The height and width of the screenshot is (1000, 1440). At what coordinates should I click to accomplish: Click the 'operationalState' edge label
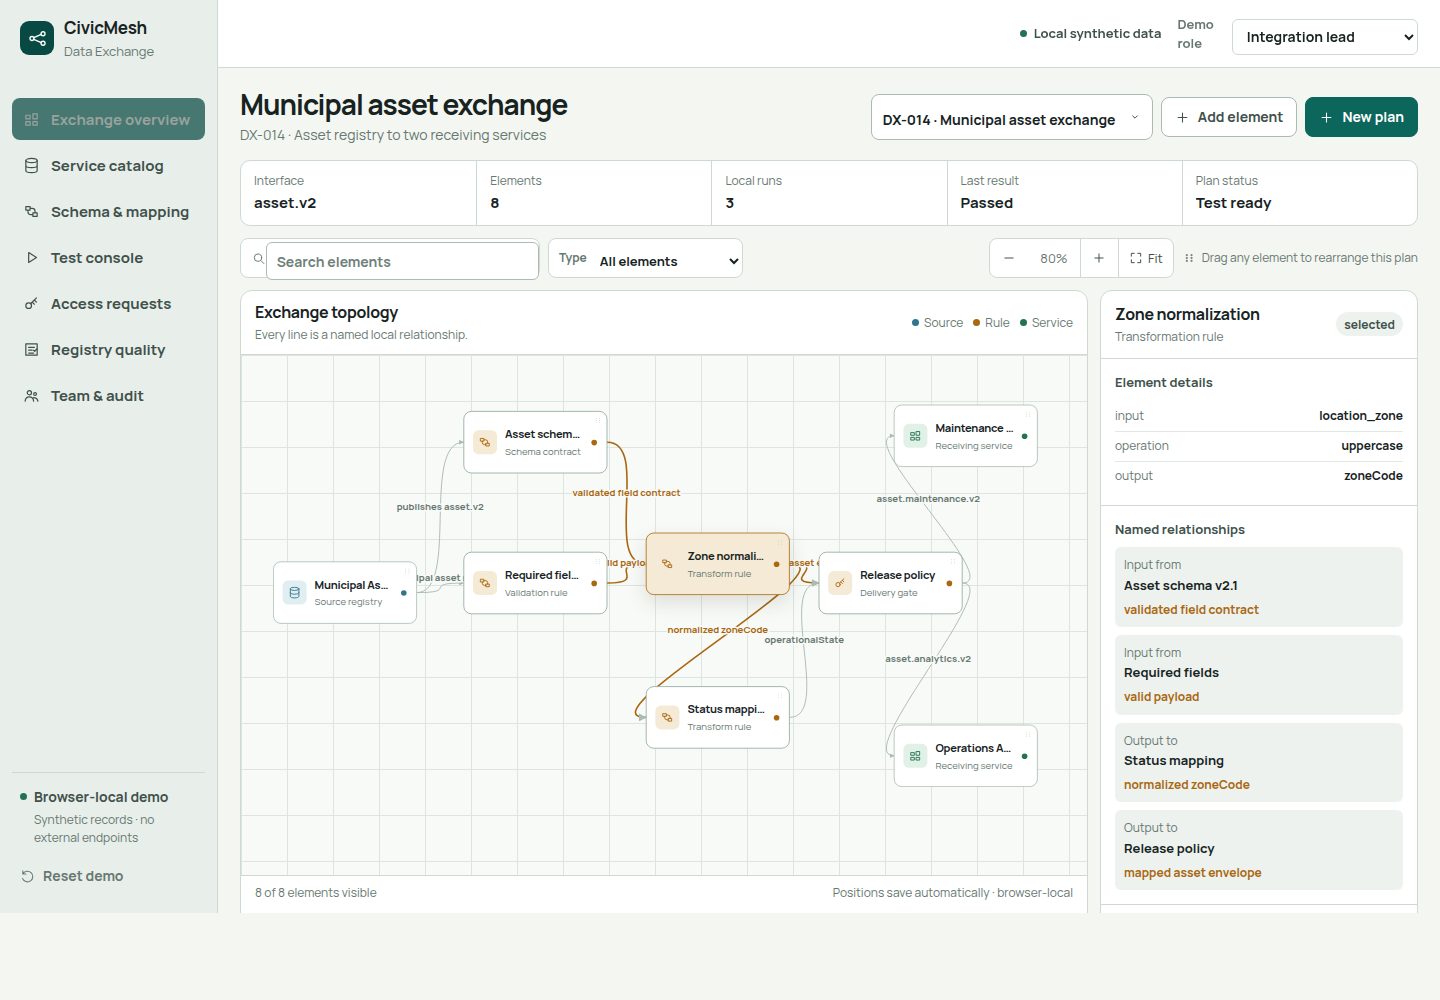pyautogui.click(x=804, y=640)
